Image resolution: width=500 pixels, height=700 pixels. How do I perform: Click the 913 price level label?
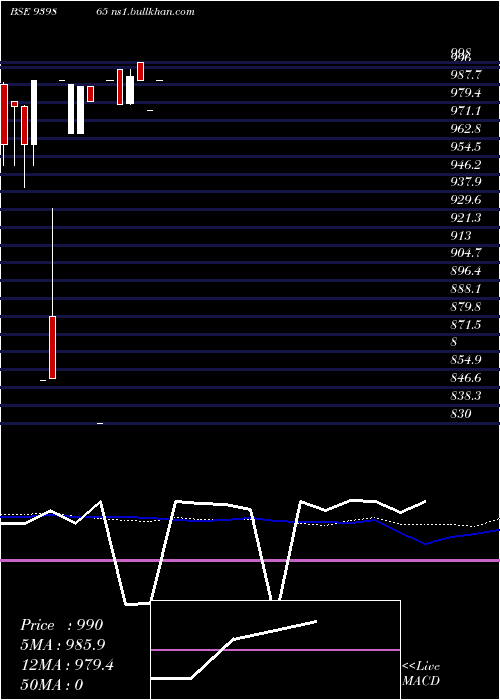coord(461,236)
